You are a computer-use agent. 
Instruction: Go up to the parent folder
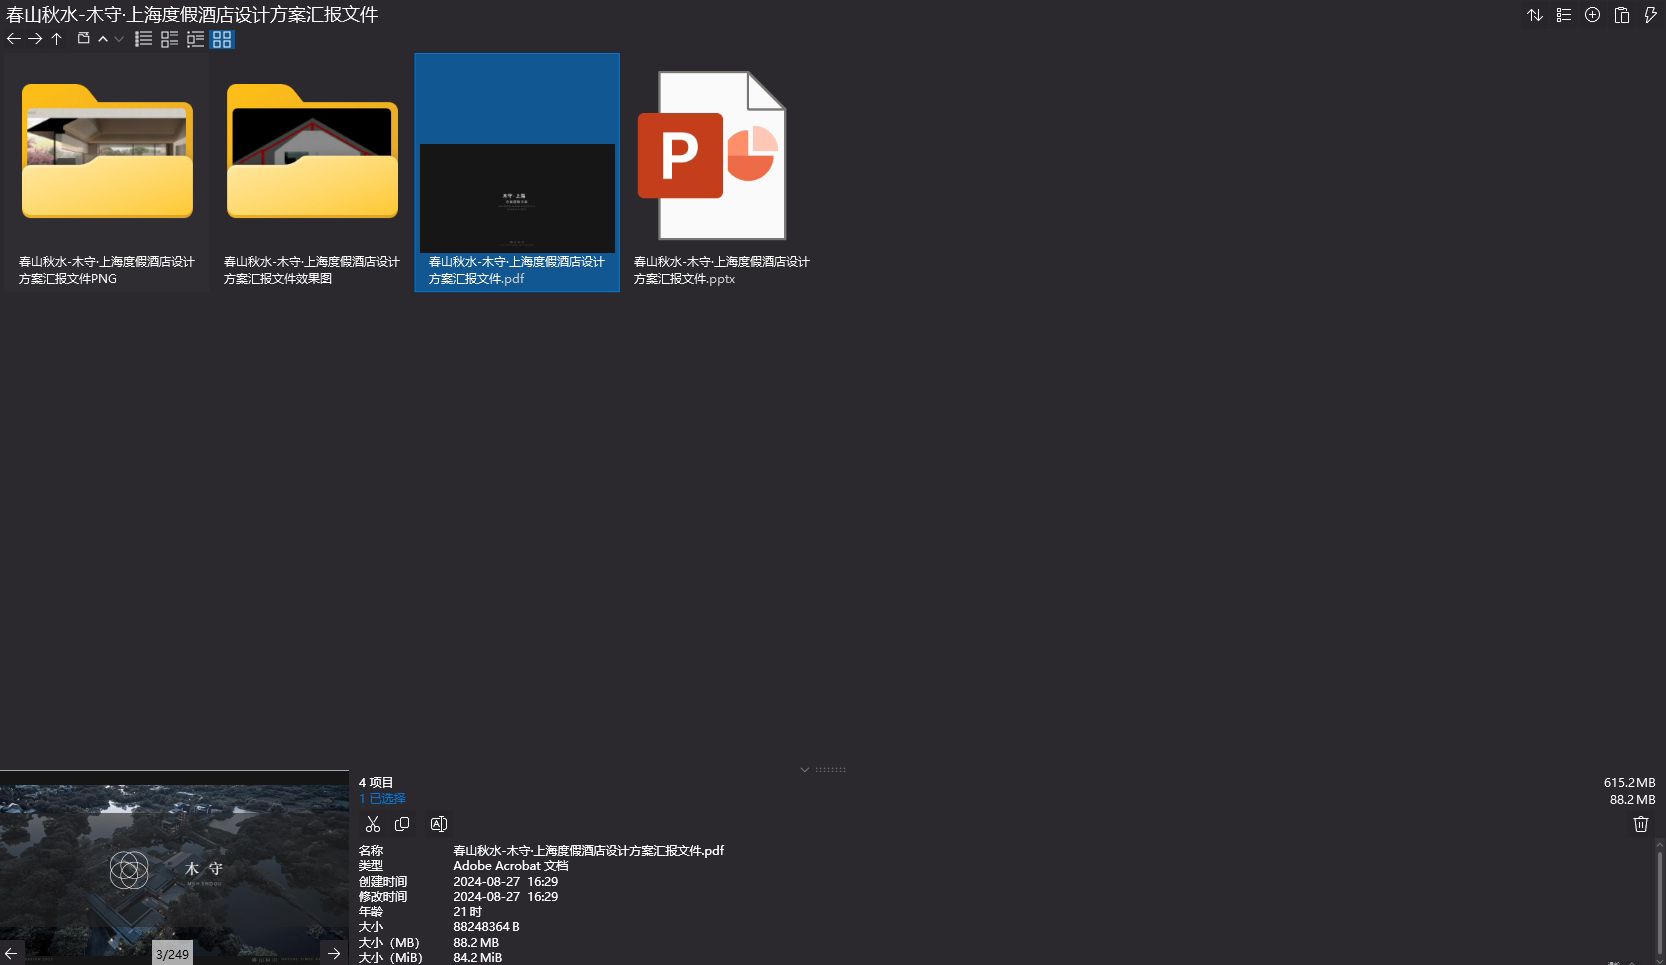click(57, 39)
